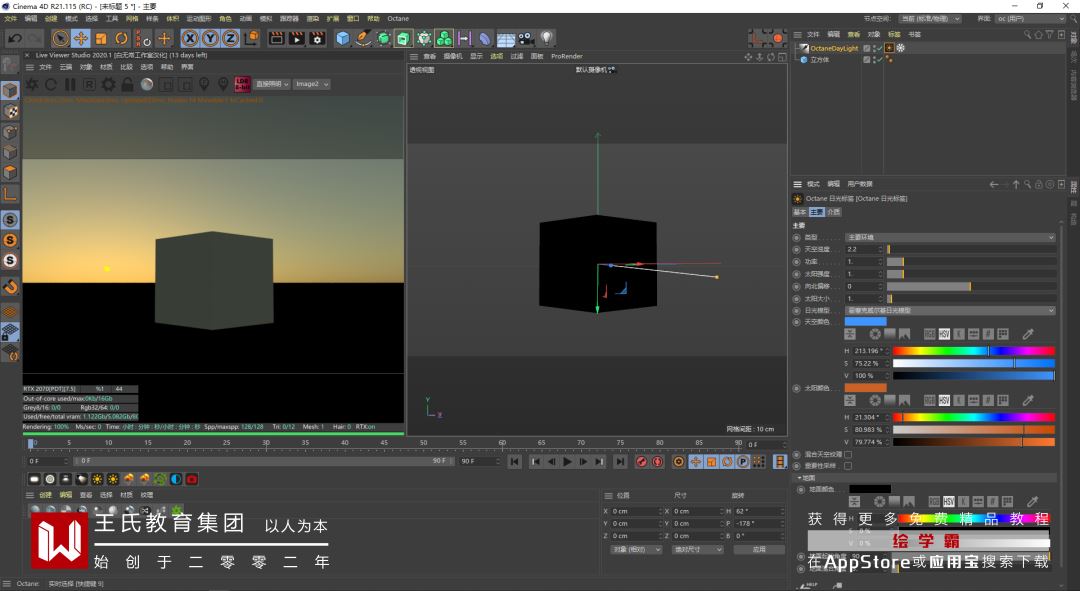Image resolution: width=1080 pixels, height=591 pixels.
Task: Pick sky color with the eyedropper
Action: click(1027, 334)
